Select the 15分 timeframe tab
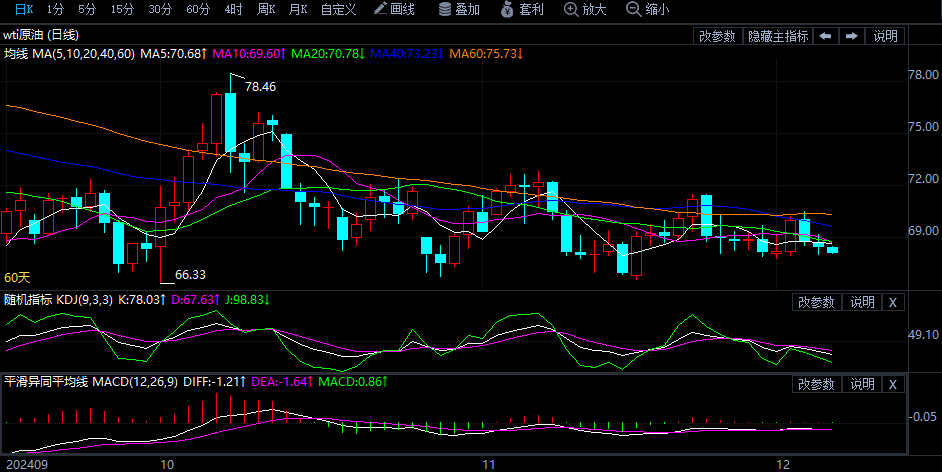Screen dimensions: 942x472 (122, 9)
